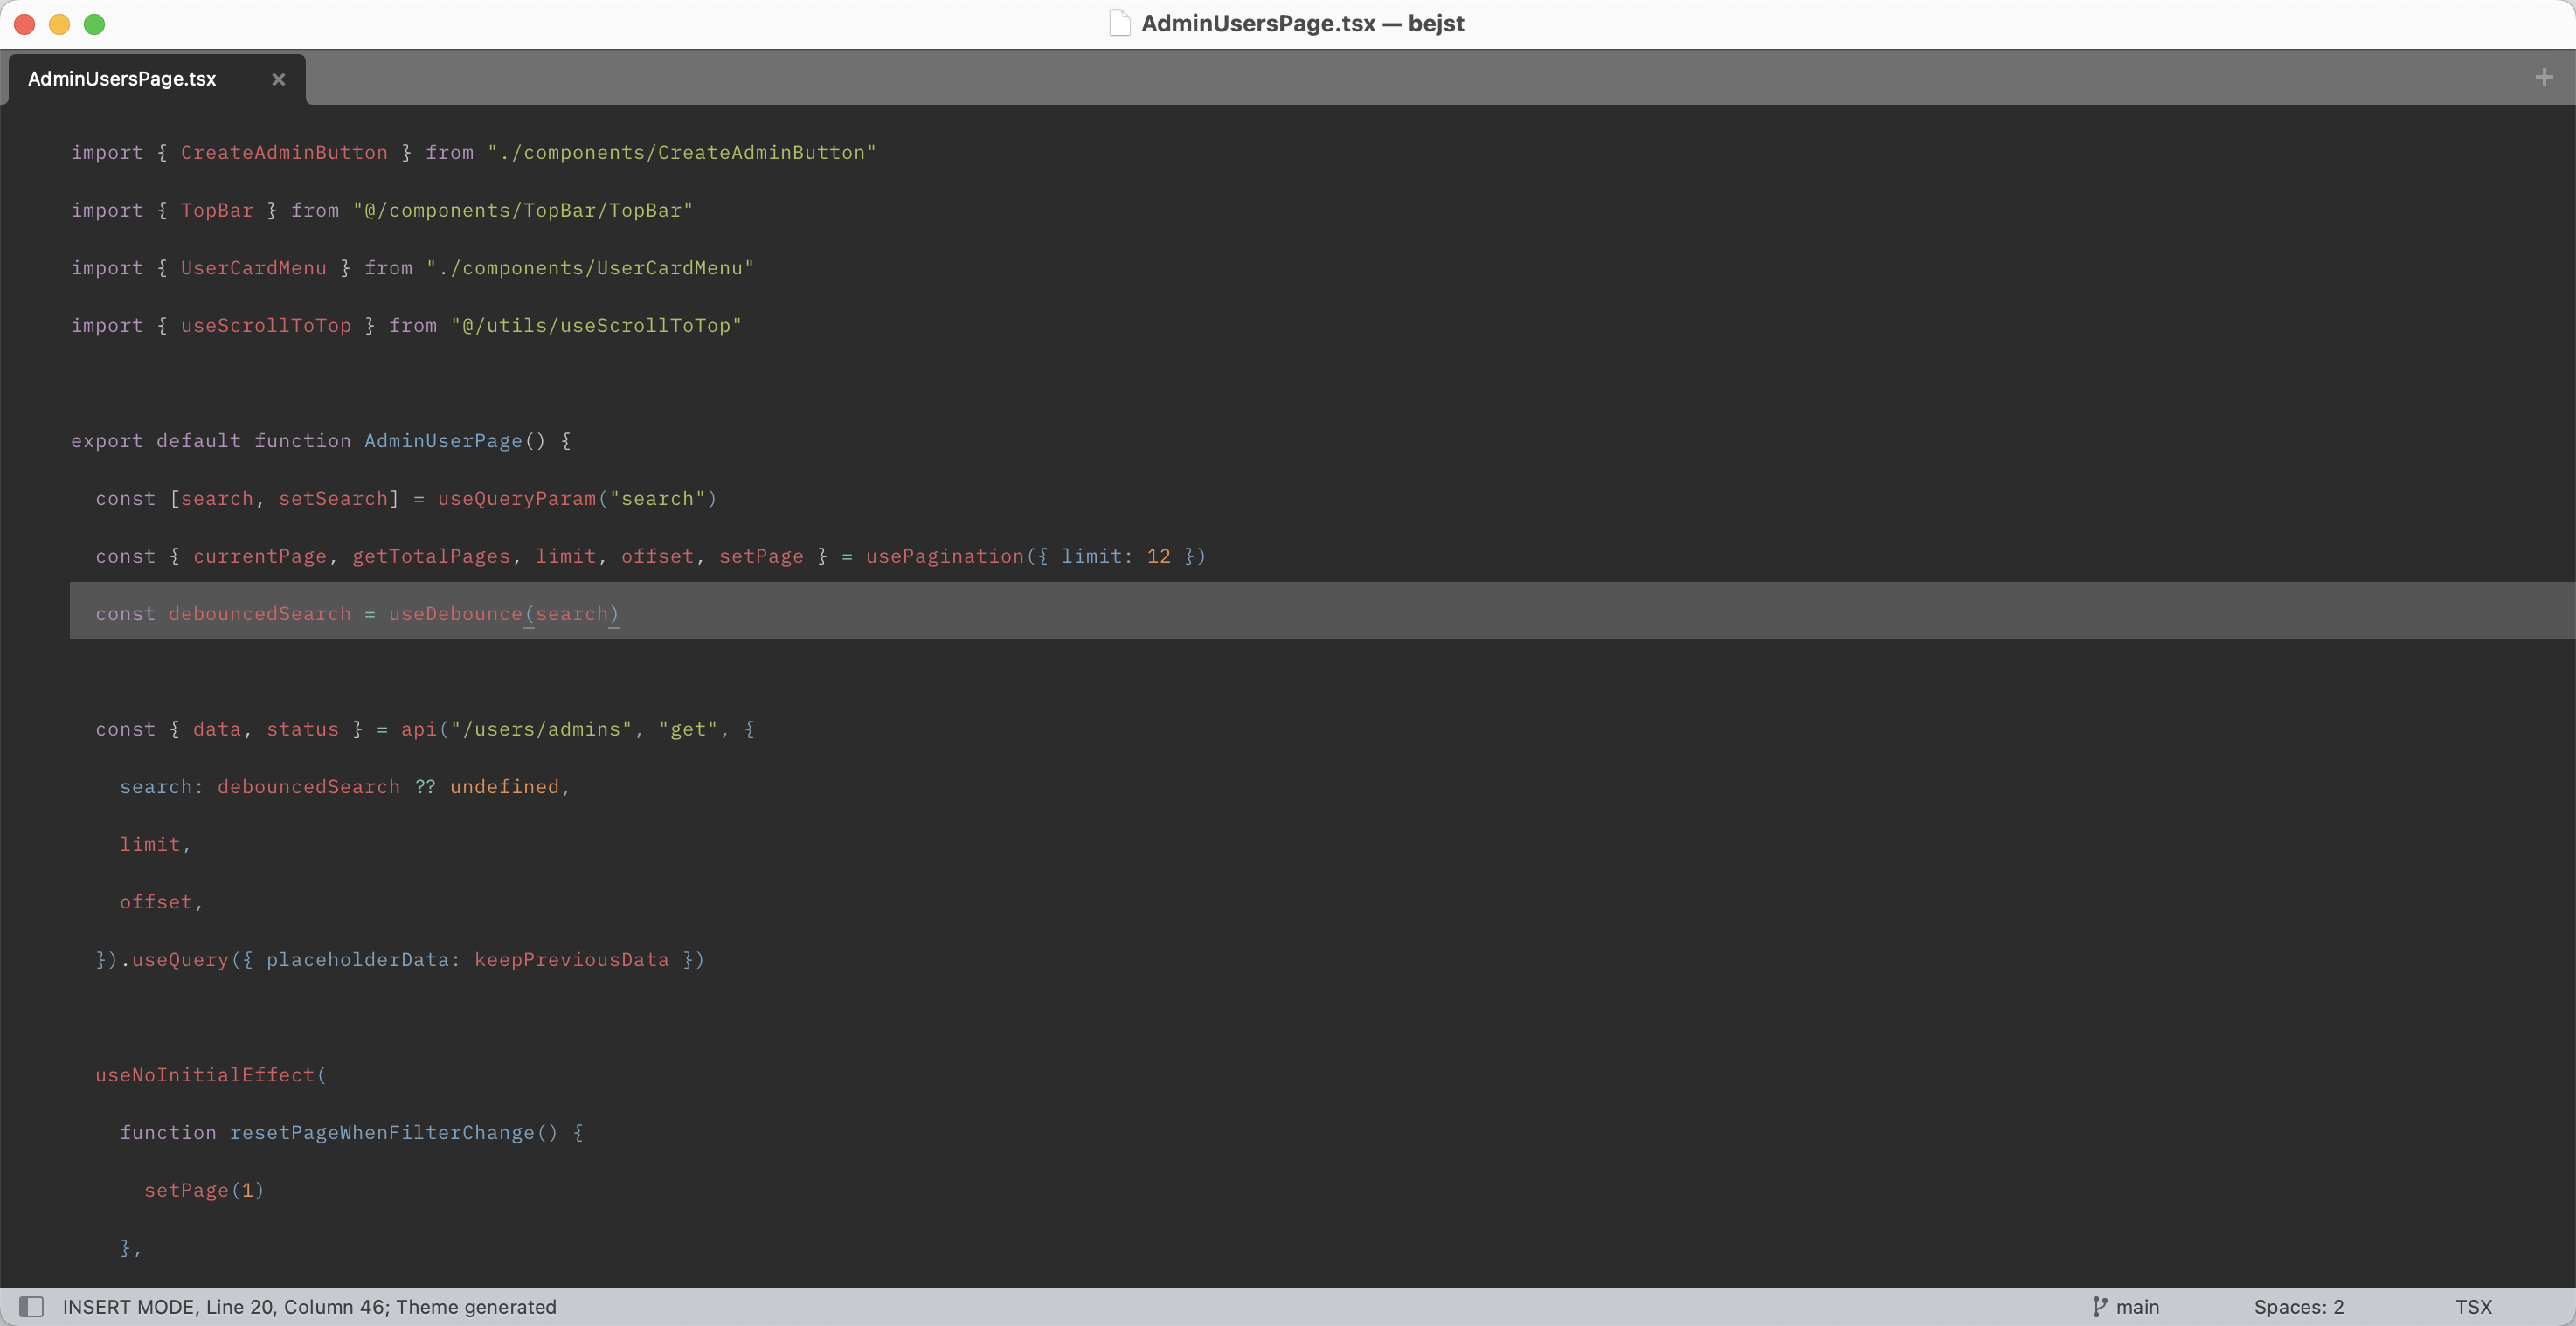Close the AdminUsersPage.tsx tab
The width and height of the screenshot is (2576, 1326).
279,79
